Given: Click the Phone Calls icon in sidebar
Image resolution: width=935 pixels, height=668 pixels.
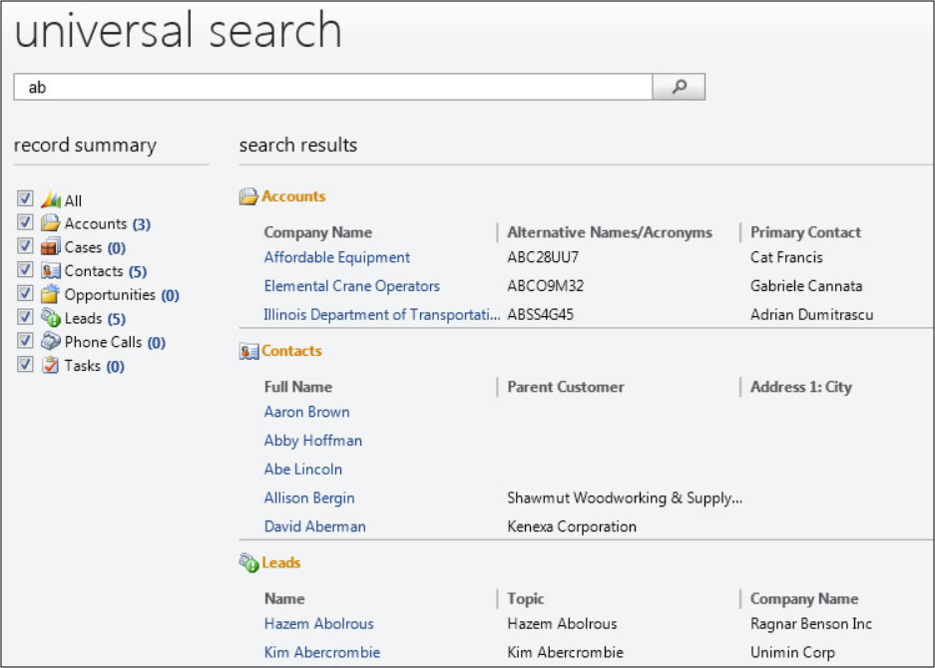Looking at the screenshot, I should (x=51, y=342).
